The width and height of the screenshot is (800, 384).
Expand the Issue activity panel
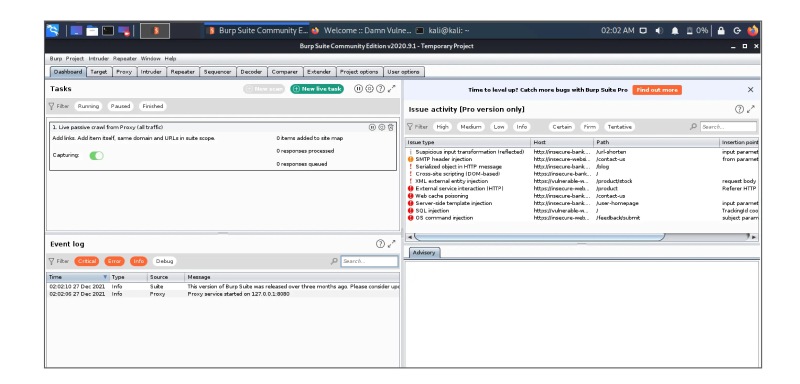pyautogui.click(x=751, y=109)
